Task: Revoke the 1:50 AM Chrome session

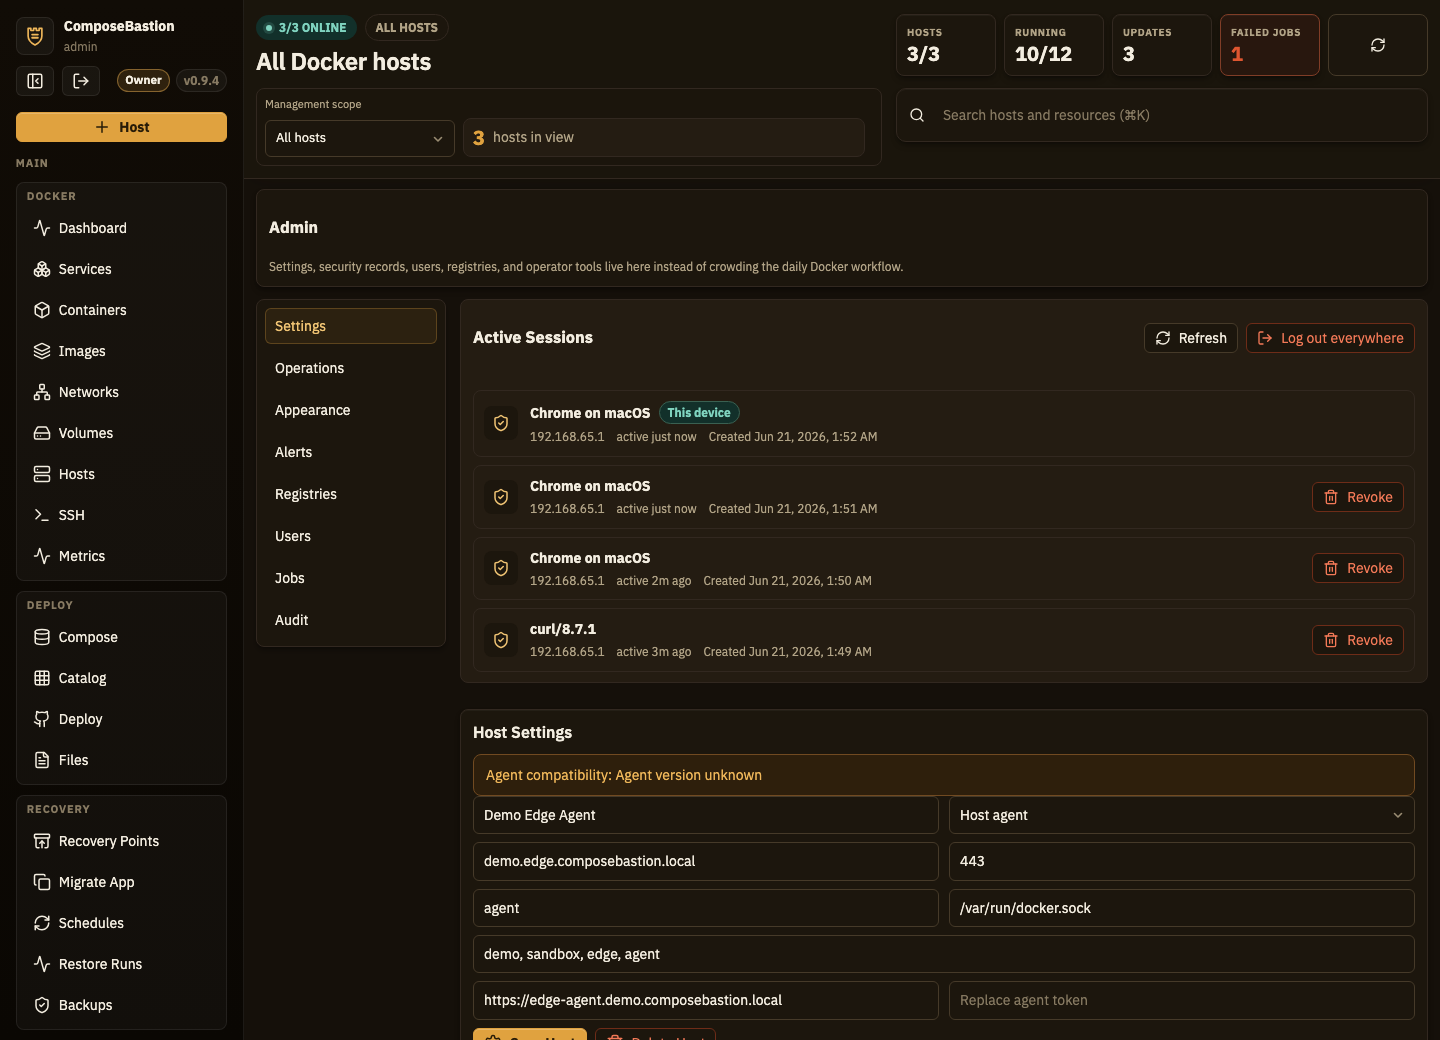Action: point(1358,568)
